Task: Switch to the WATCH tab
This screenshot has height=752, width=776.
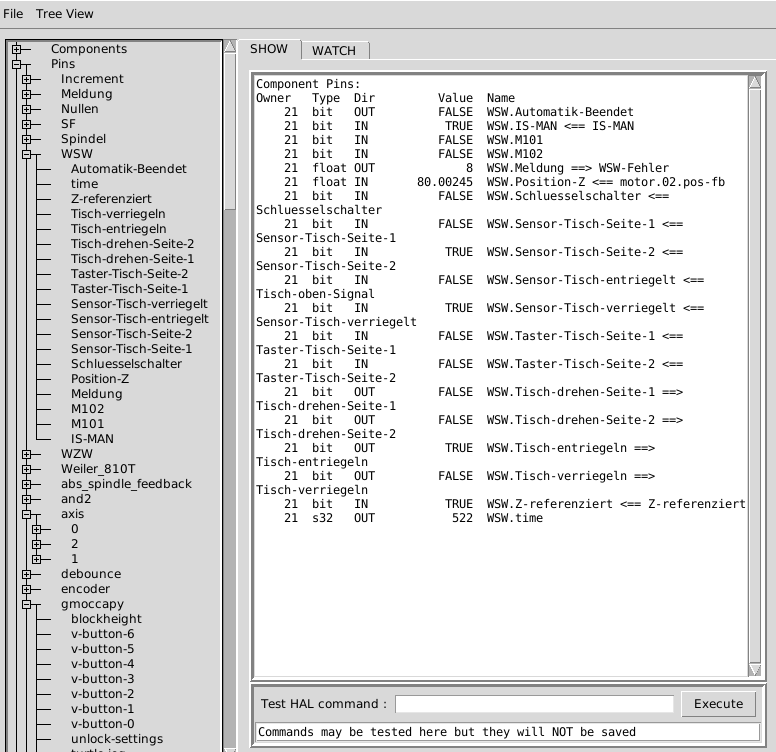Action: (x=334, y=50)
